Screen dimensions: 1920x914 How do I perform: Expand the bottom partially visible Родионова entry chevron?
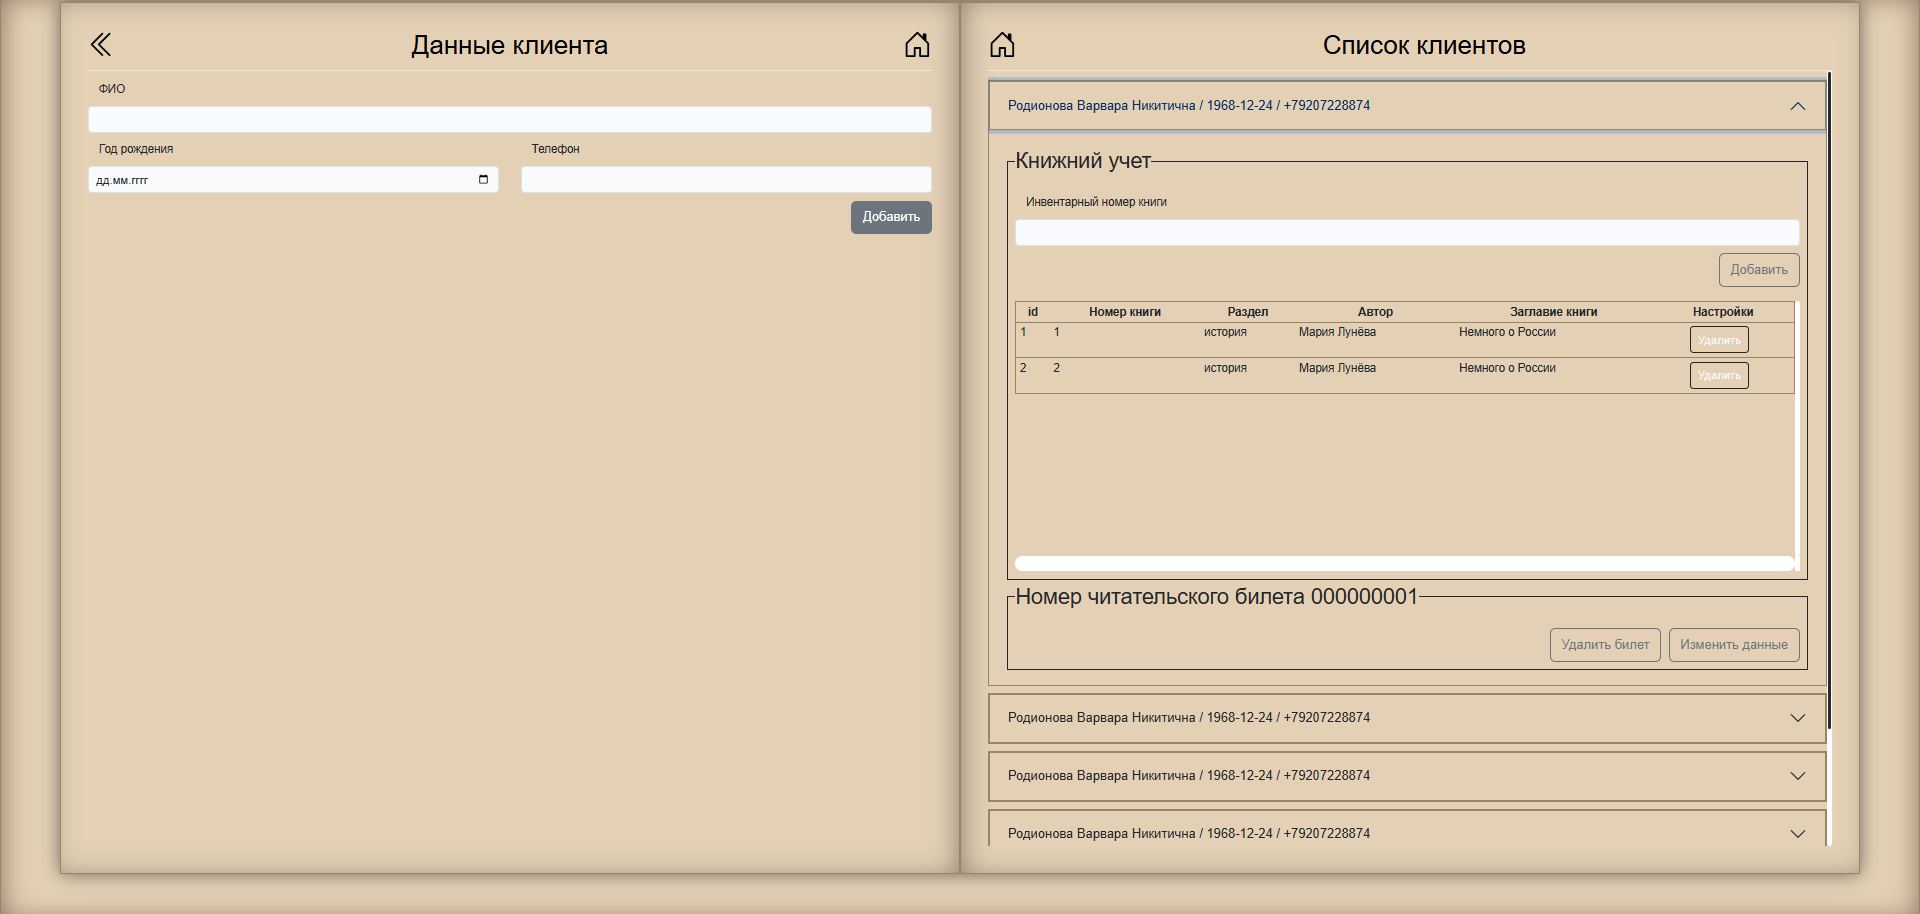[x=1797, y=834]
